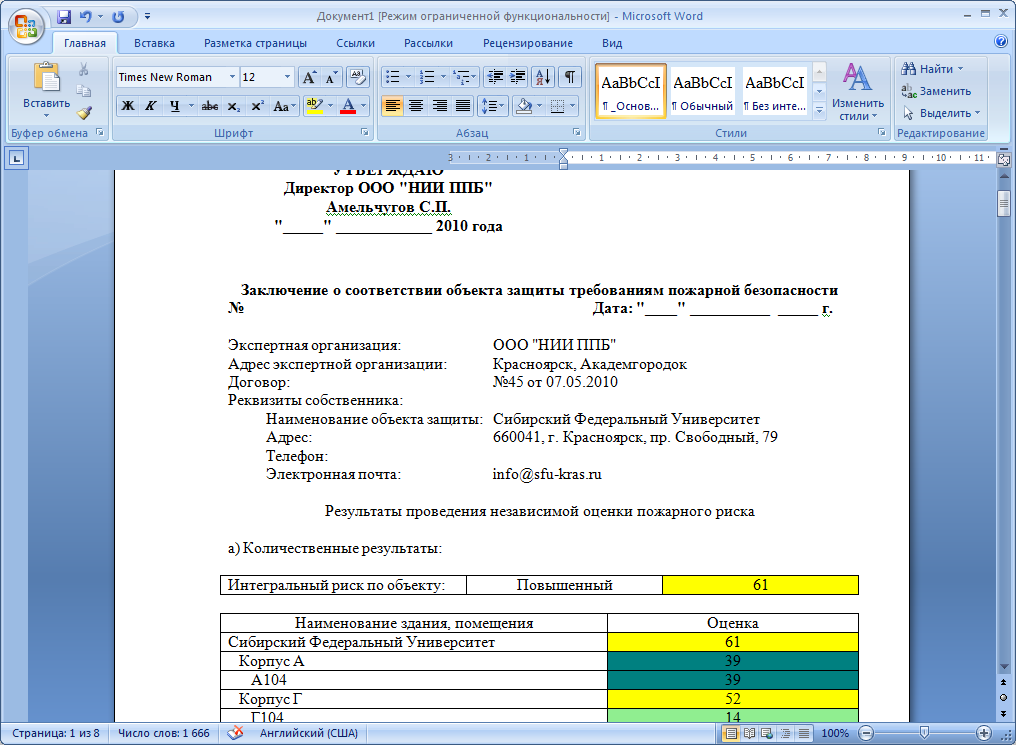The image size is (1016, 745).
Task: Toggle strikethrough formatting
Action: click(209, 106)
